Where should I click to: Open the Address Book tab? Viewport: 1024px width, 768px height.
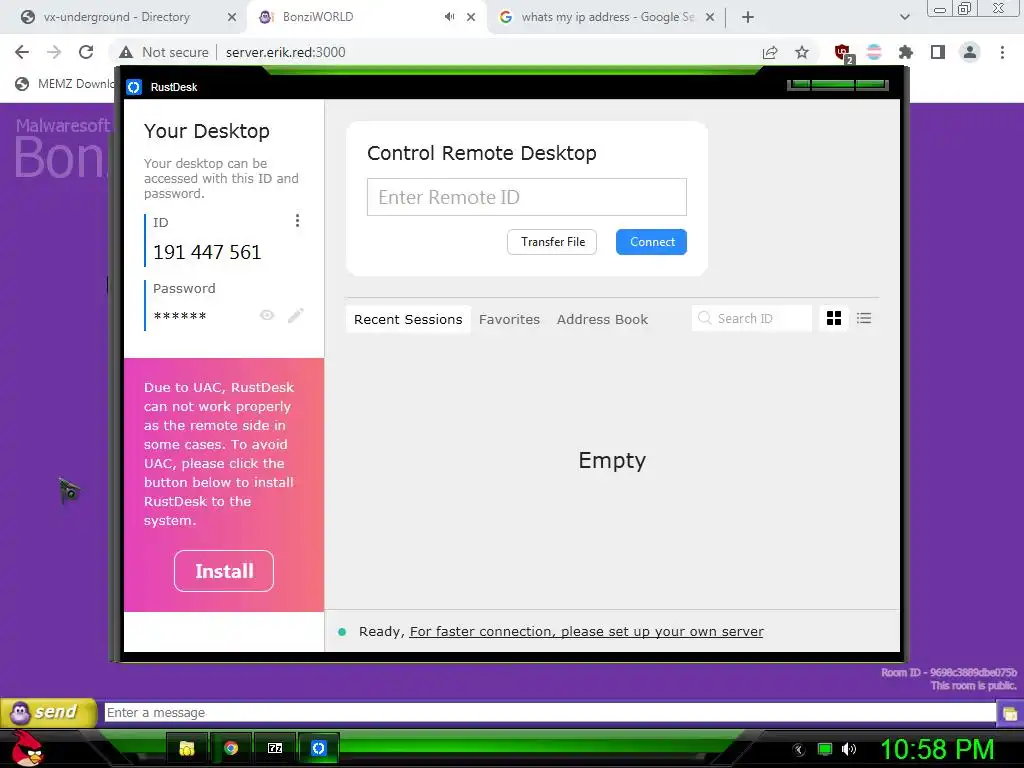(x=602, y=319)
